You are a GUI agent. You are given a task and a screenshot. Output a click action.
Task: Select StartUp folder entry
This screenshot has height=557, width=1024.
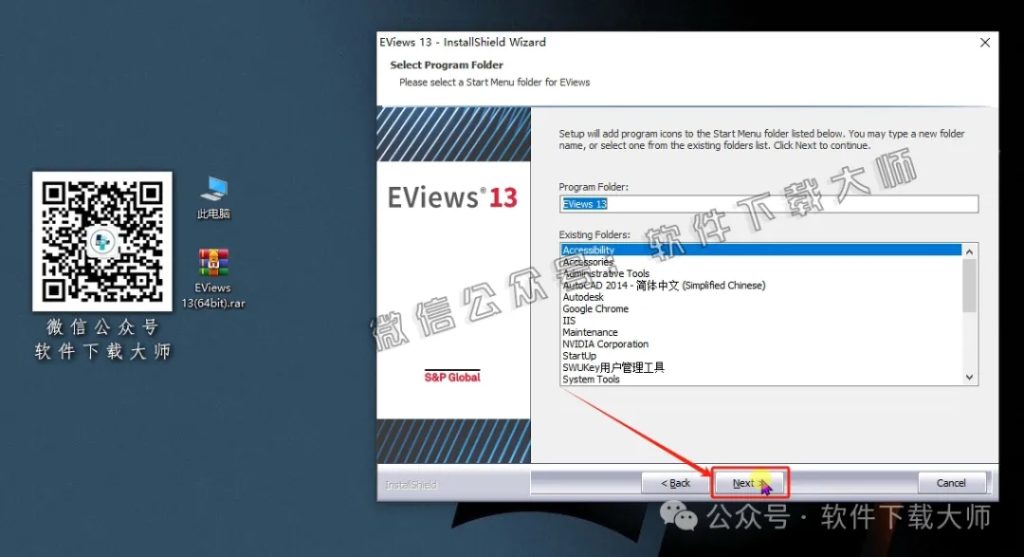click(x=761, y=356)
